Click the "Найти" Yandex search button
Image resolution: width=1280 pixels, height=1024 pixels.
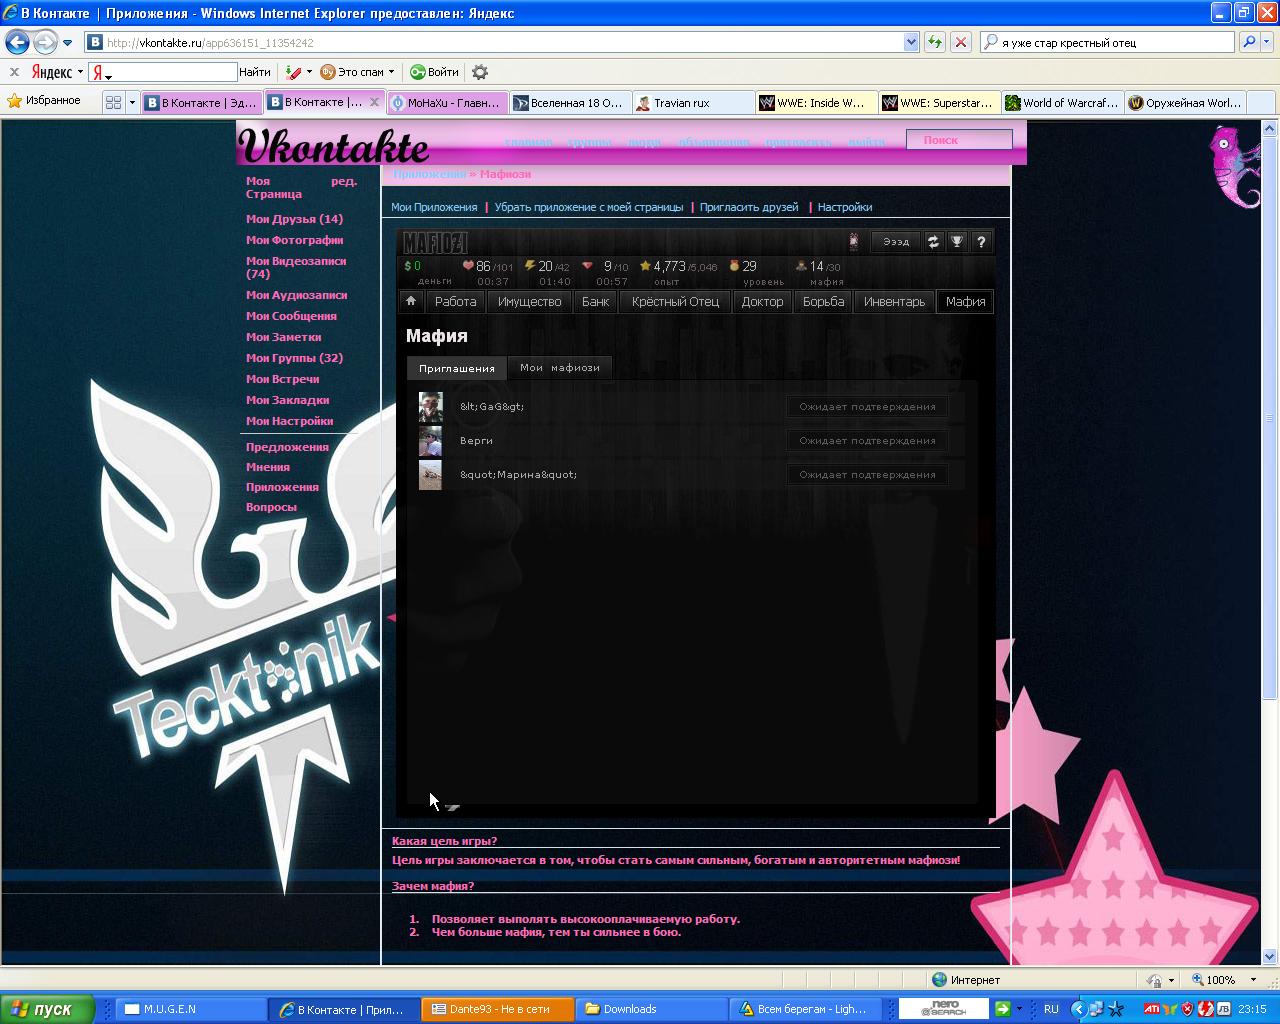point(255,72)
